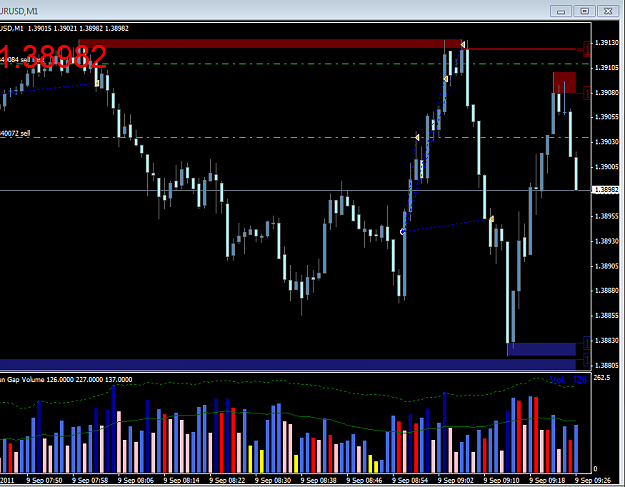
Task: Click the '40072 sell' order label
Action: pos(15,133)
